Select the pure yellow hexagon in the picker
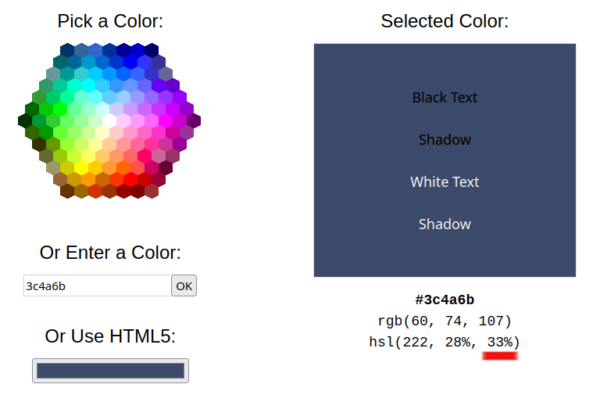Image resolution: width=600 pixels, height=402 pixels. tap(81, 168)
